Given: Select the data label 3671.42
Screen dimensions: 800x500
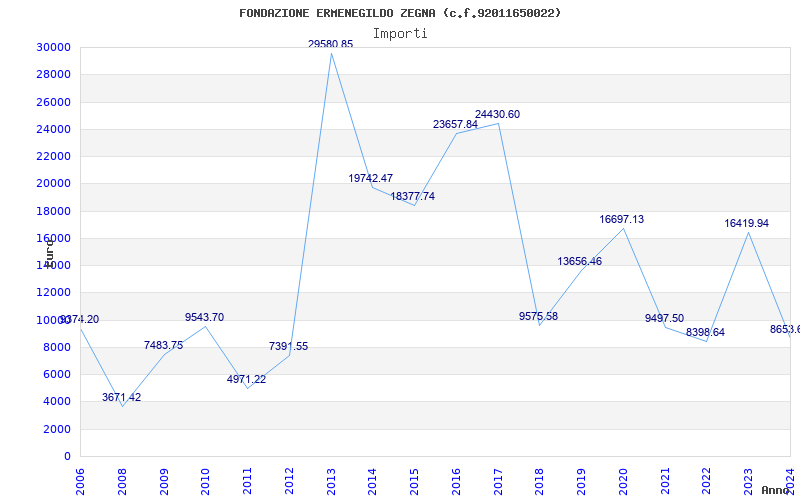Looking at the screenshot, I should pos(121,397).
